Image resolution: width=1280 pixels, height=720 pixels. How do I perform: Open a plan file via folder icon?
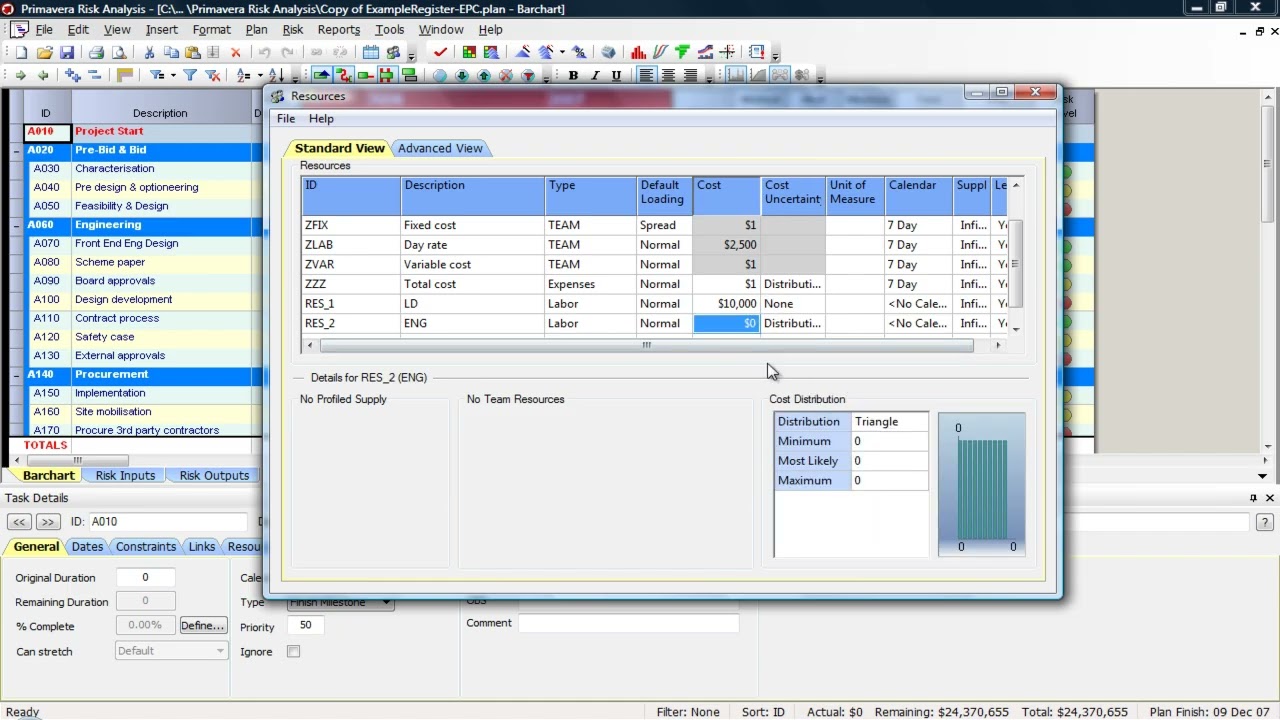click(44, 52)
